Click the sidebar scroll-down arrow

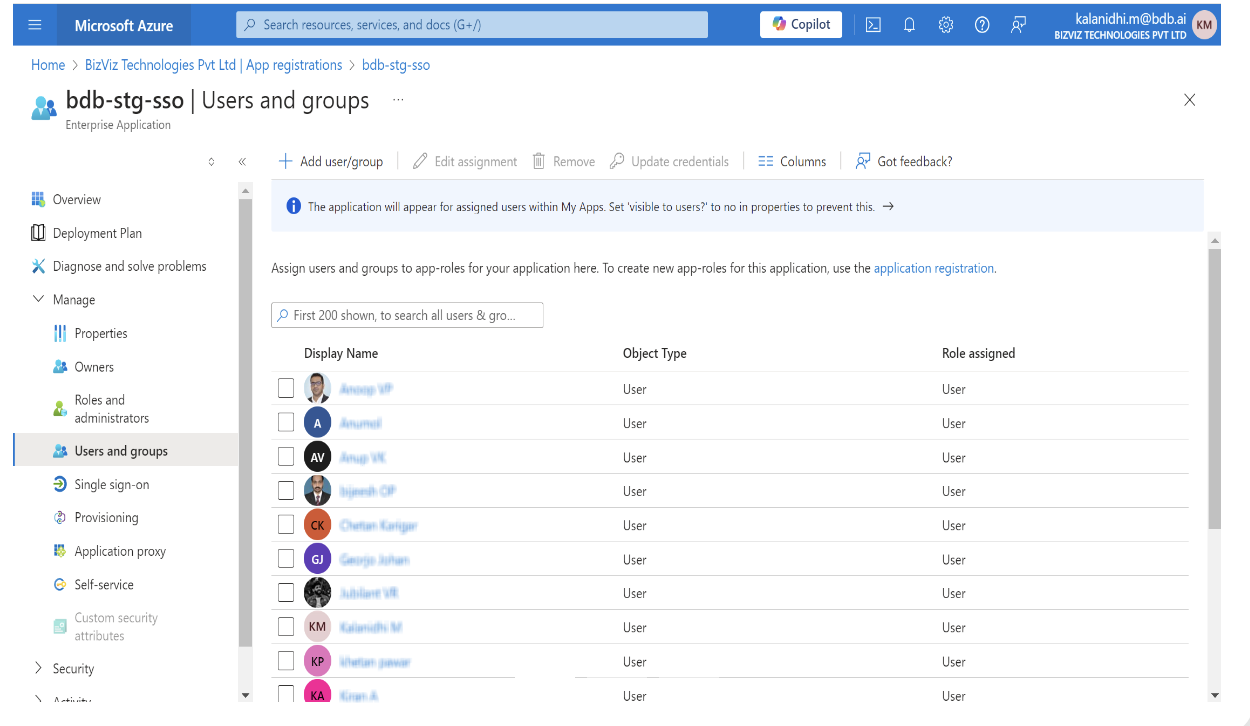(245, 694)
